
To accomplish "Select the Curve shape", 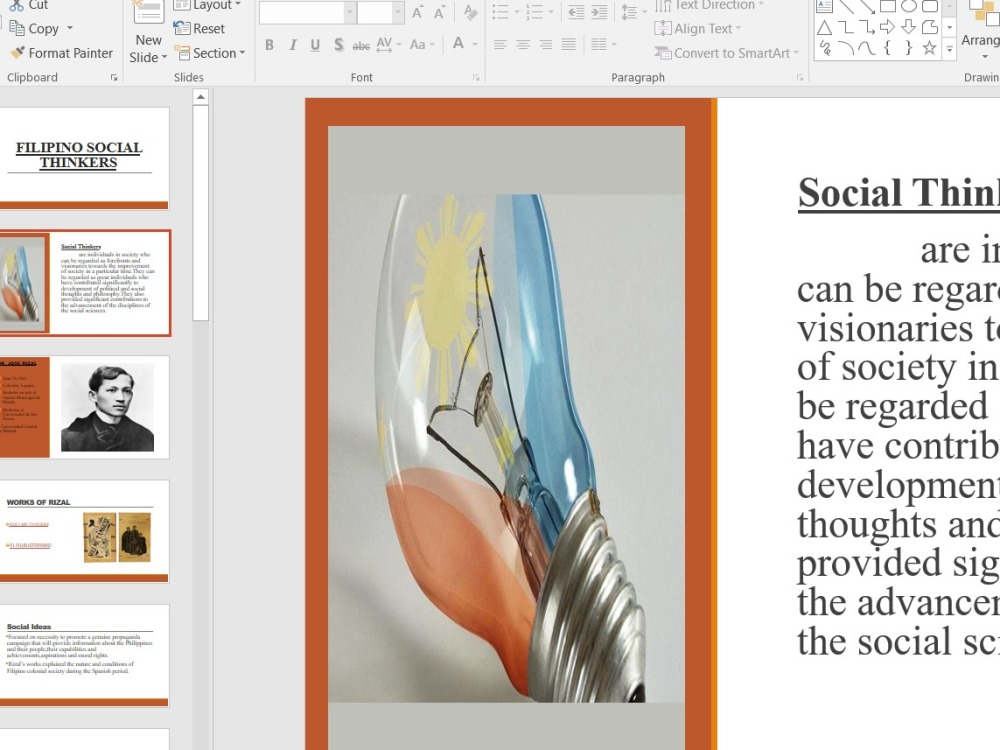I will pyautogui.click(x=867, y=48).
